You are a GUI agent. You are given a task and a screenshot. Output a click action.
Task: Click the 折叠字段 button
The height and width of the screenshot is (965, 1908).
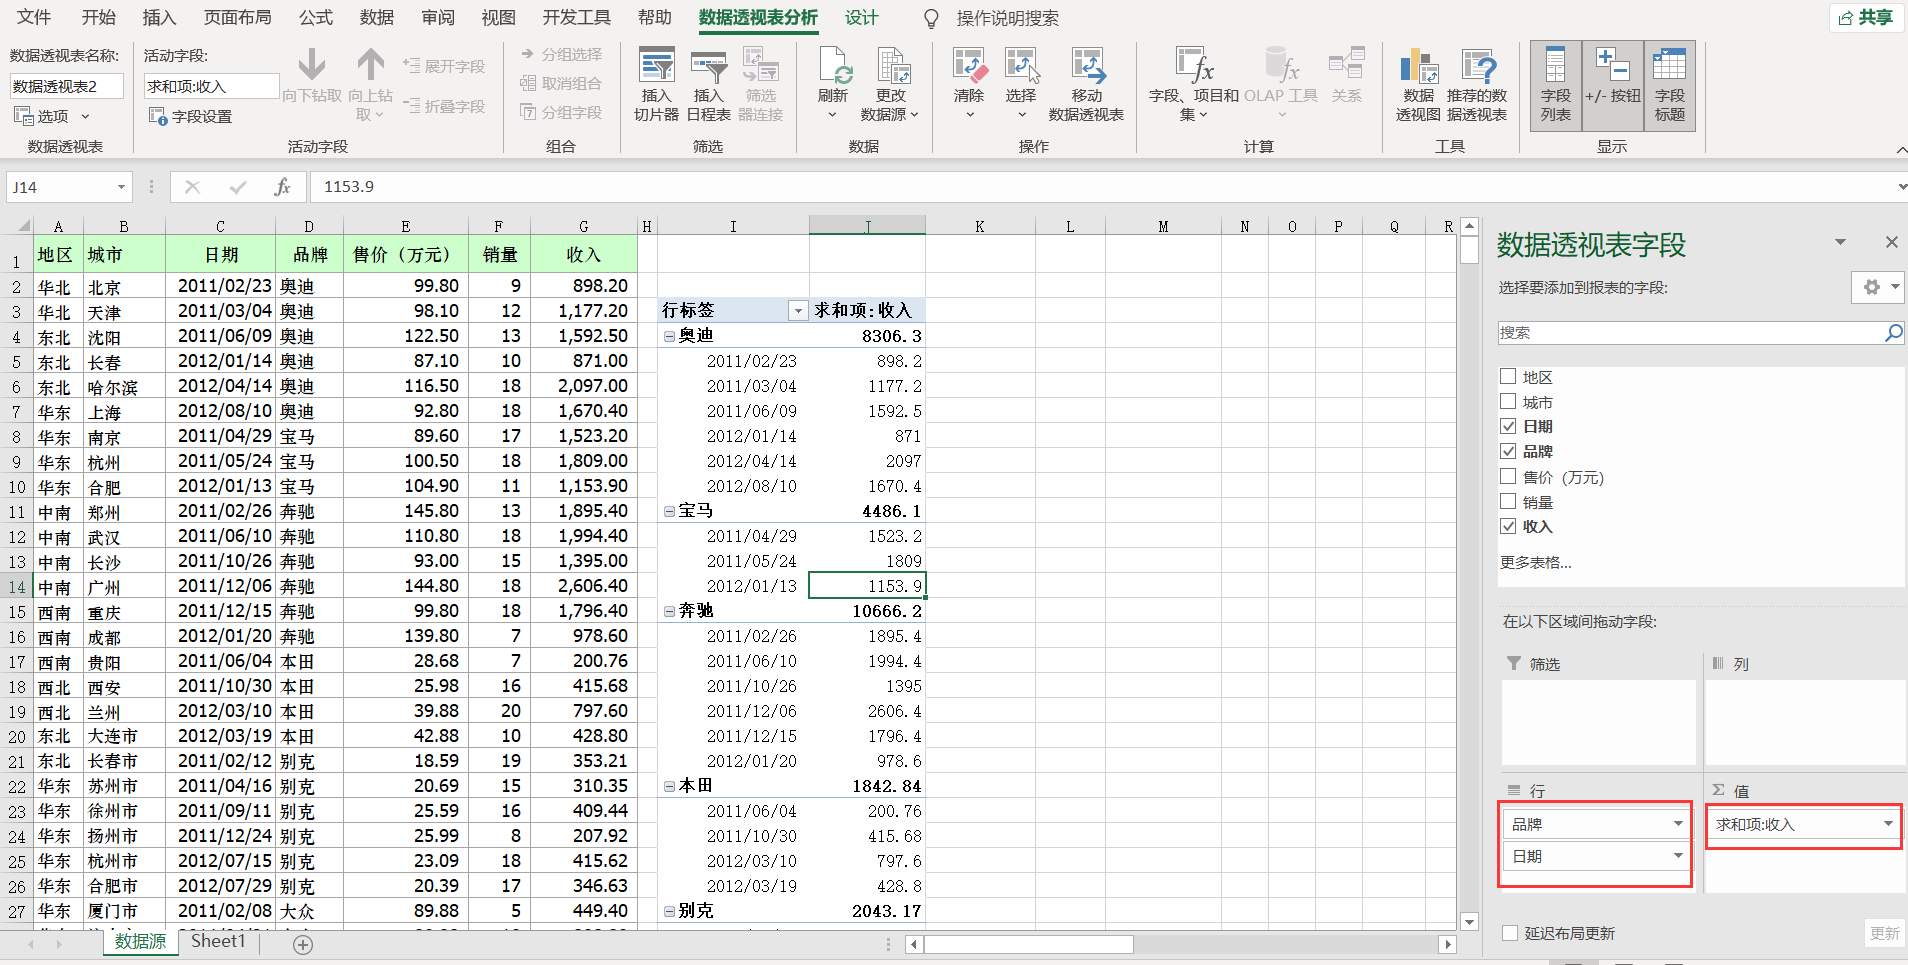tap(444, 106)
